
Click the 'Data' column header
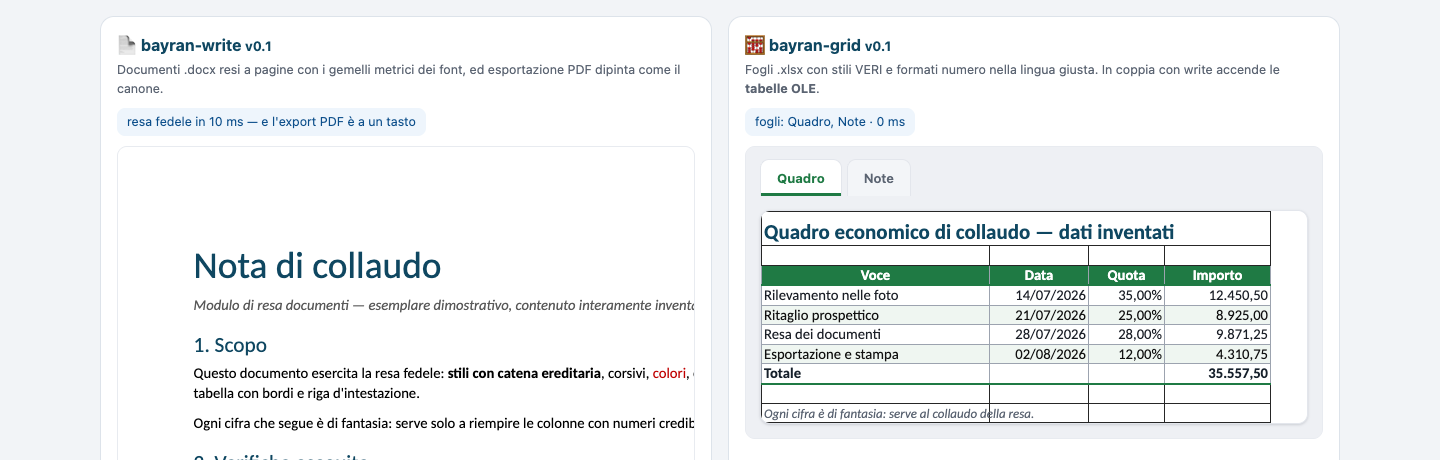pyautogui.click(x=1039, y=275)
